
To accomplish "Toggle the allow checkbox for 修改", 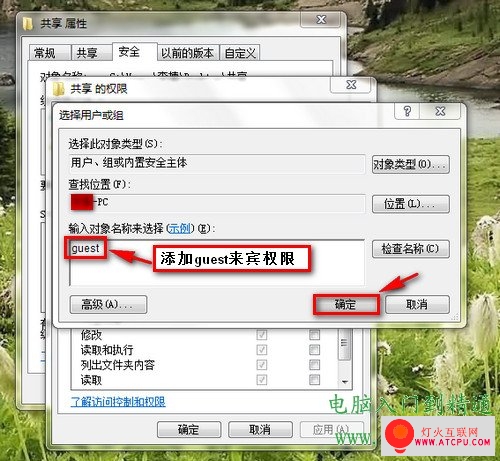I will click(x=262, y=335).
